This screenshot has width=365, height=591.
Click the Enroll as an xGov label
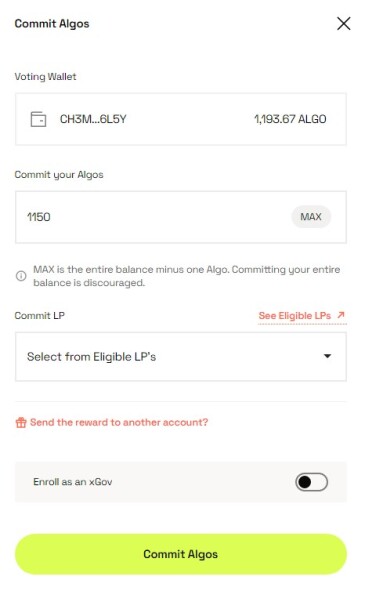point(72,482)
